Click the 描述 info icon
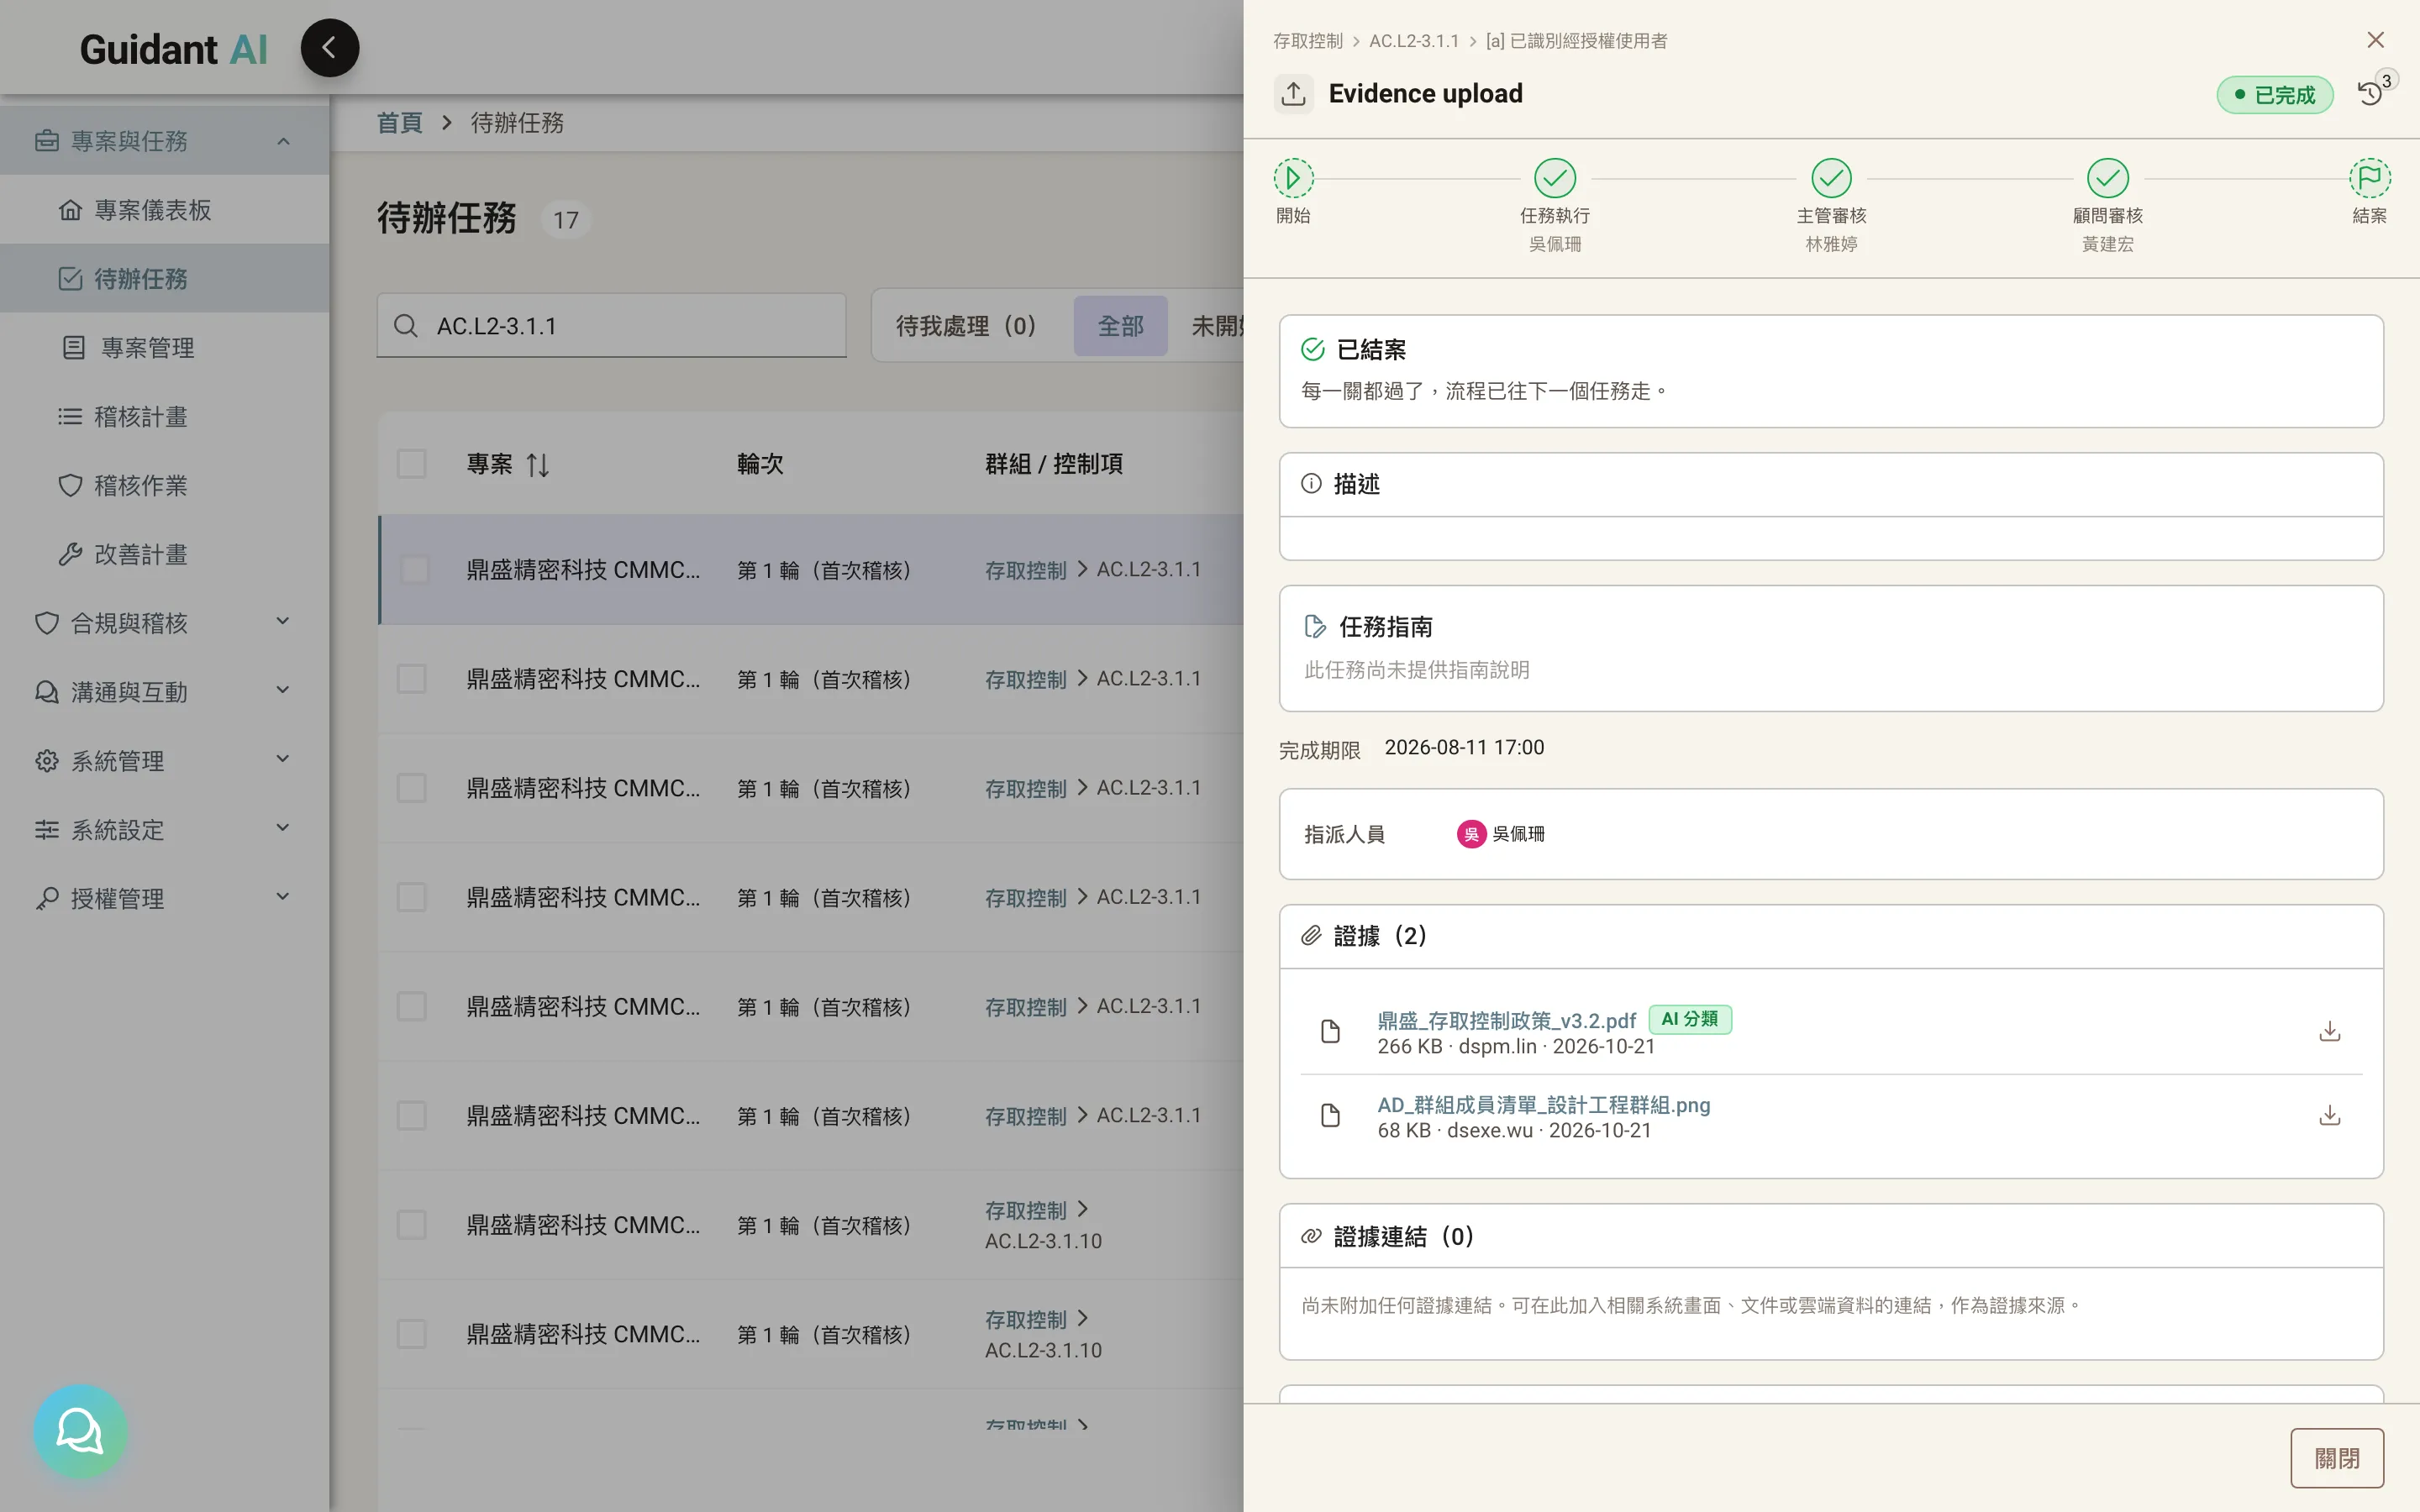The width and height of the screenshot is (2420, 1512). click(1310, 484)
